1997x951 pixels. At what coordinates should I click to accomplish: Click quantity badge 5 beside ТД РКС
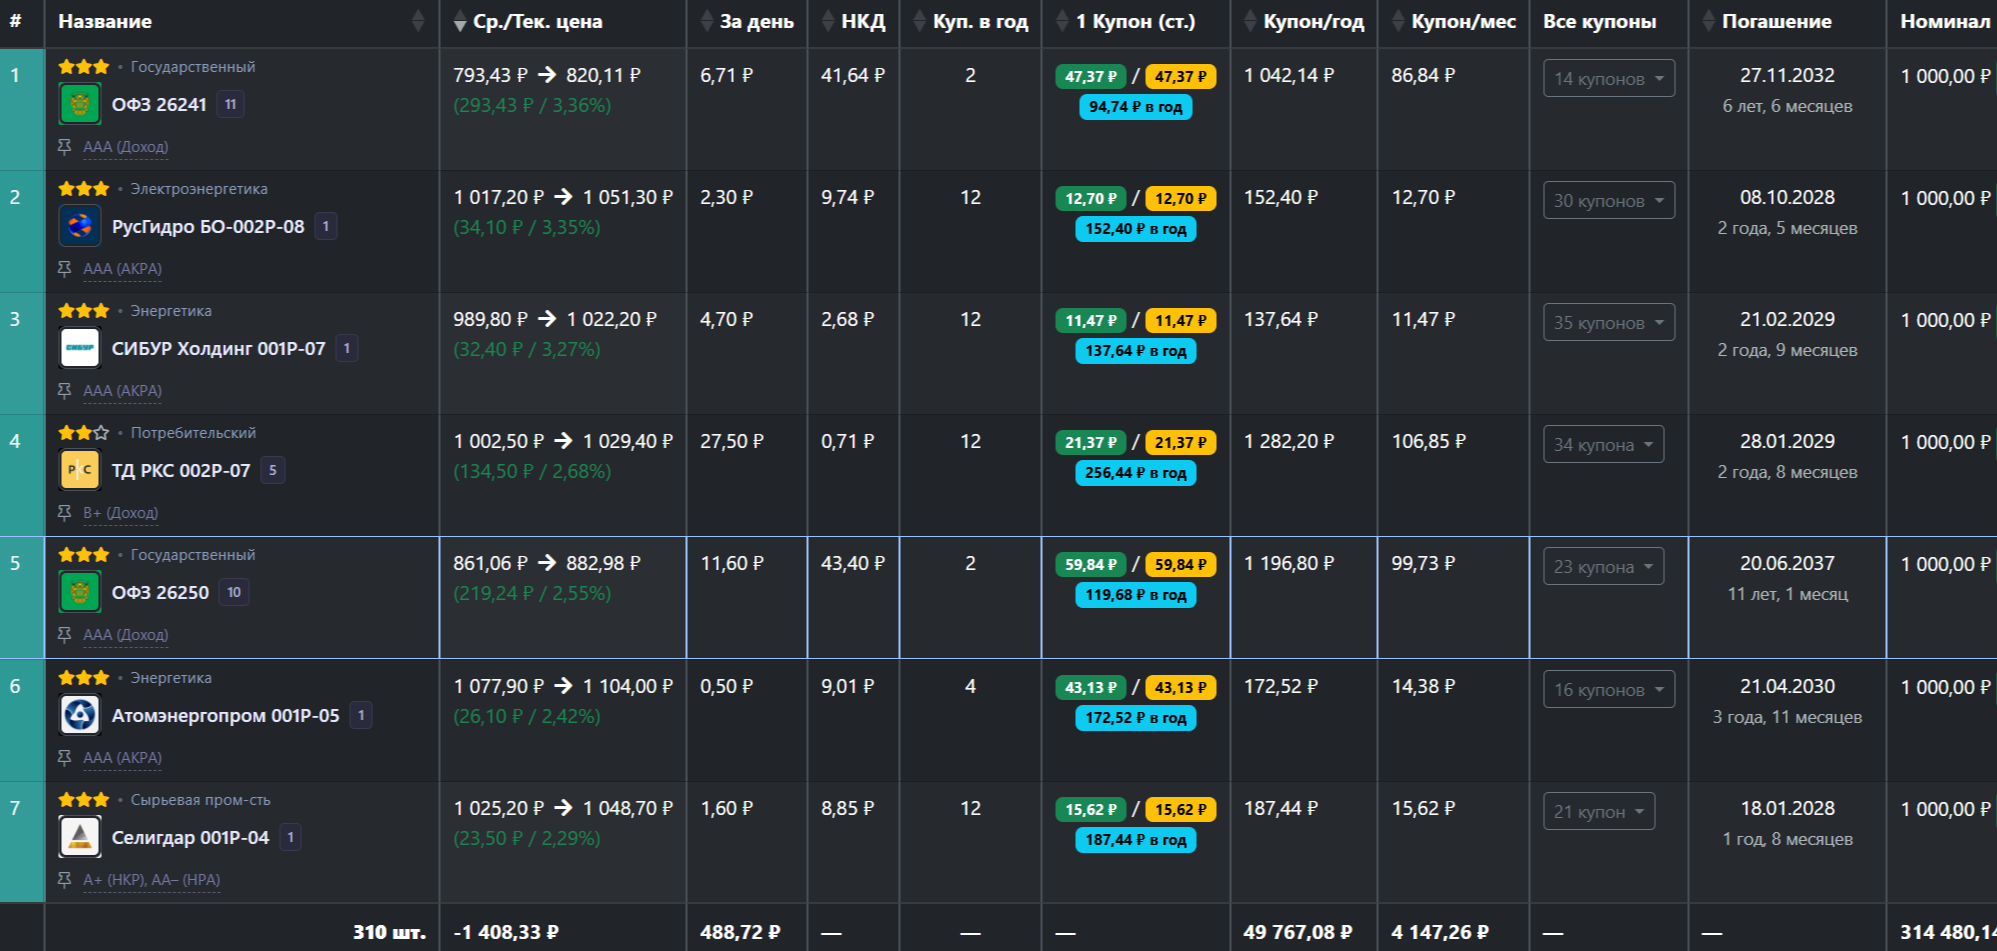click(x=272, y=470)
